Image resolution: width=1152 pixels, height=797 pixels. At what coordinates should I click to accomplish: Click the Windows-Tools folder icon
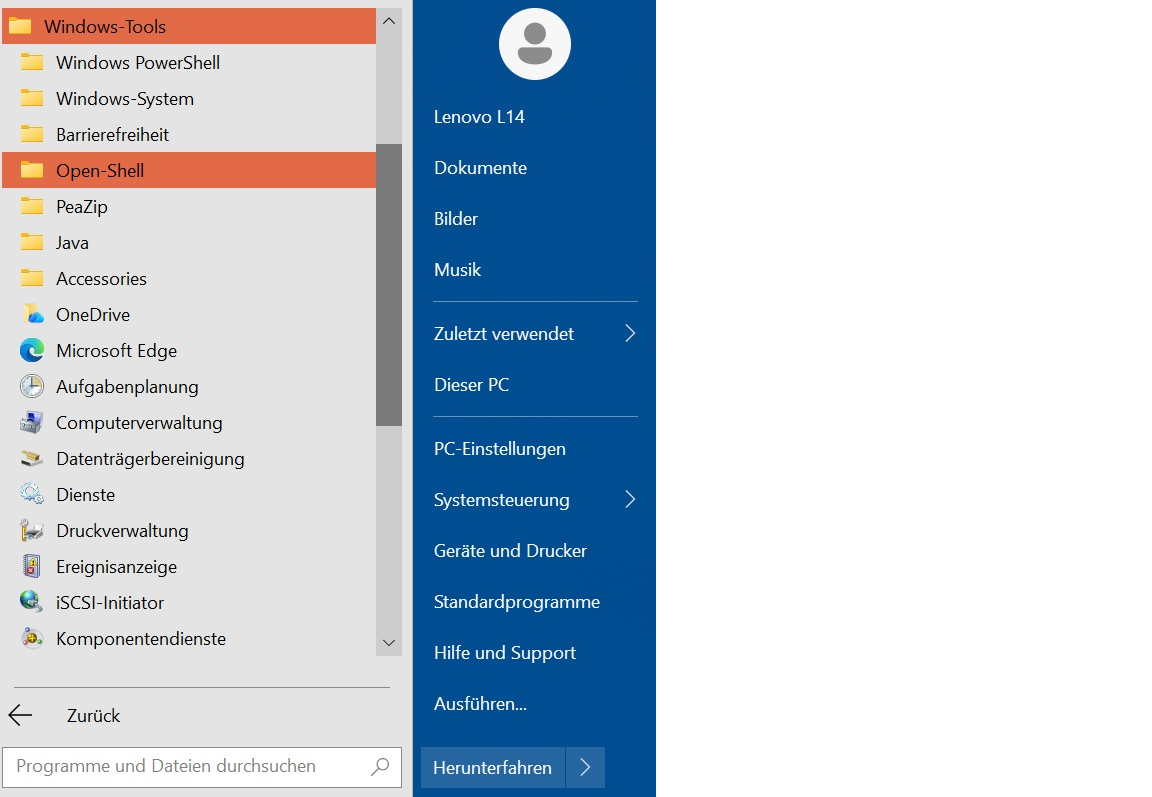point(20,26)
